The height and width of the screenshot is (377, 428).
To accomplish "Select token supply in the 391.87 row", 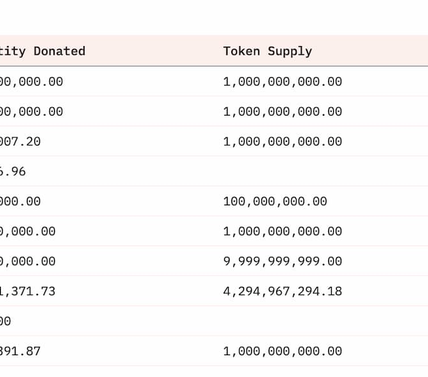I will coord(283,351).
